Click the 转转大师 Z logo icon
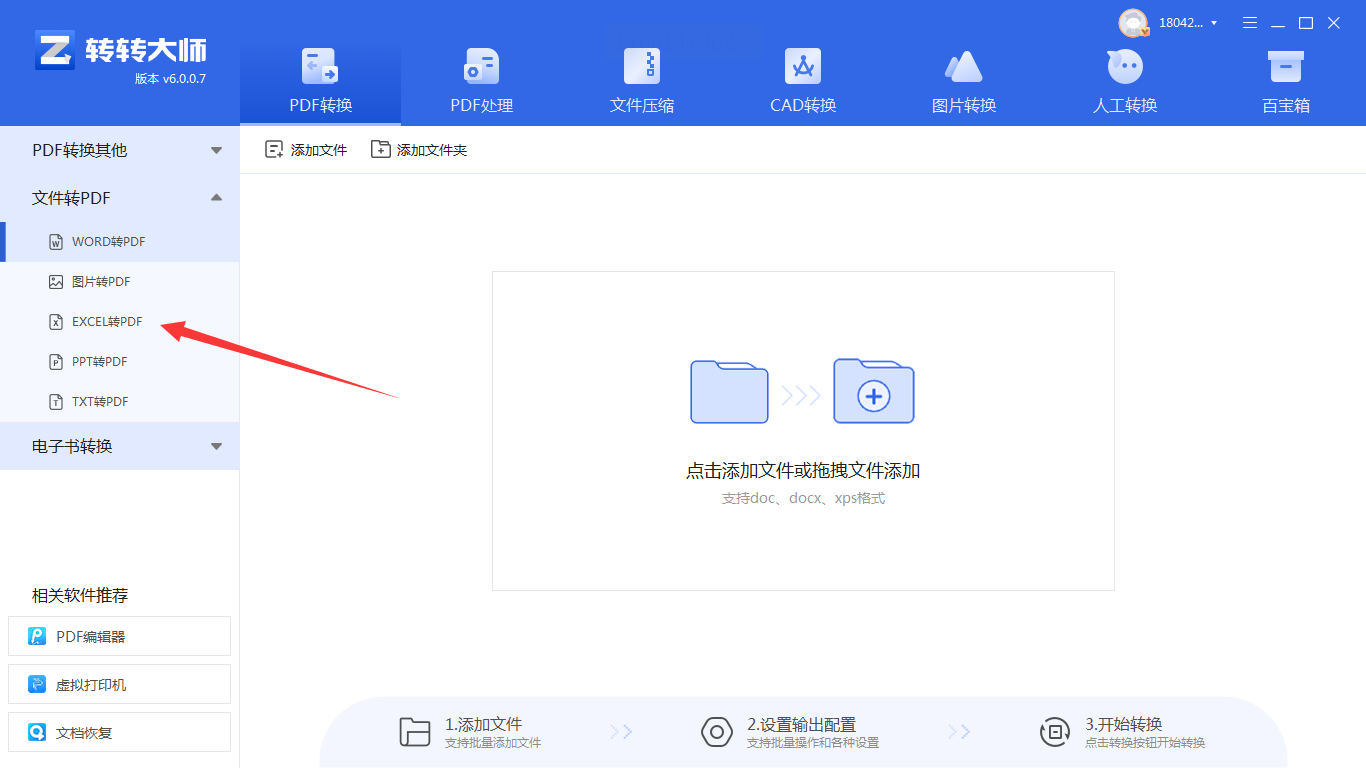This screenshot has height=768, width=1366. [55, 50]
